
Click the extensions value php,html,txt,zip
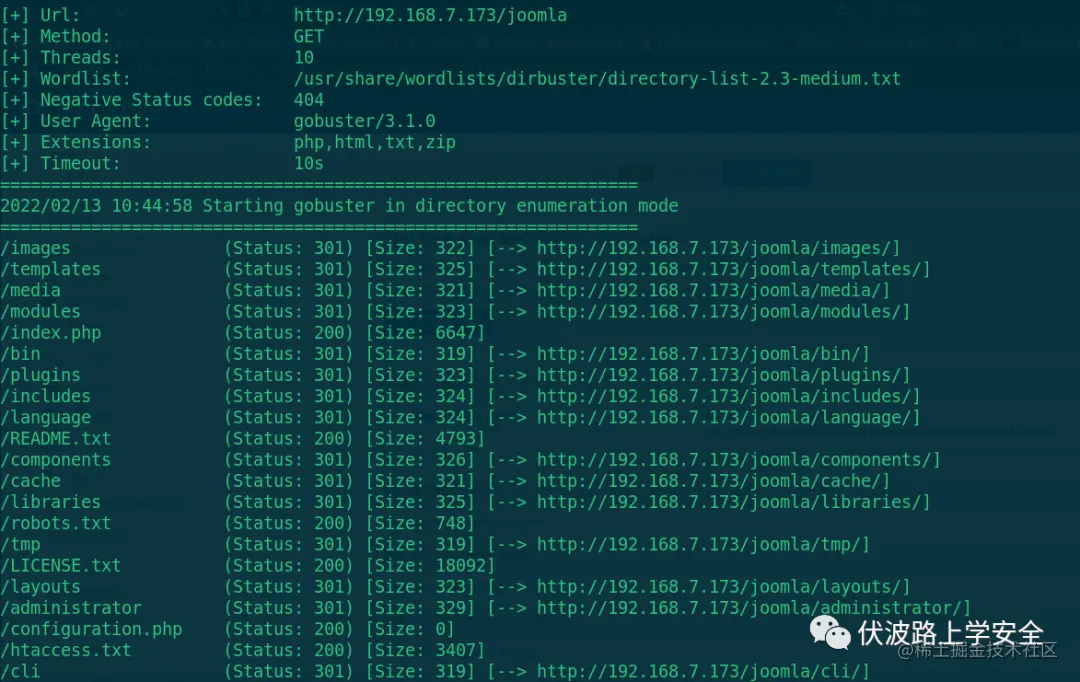coord(375,143)
